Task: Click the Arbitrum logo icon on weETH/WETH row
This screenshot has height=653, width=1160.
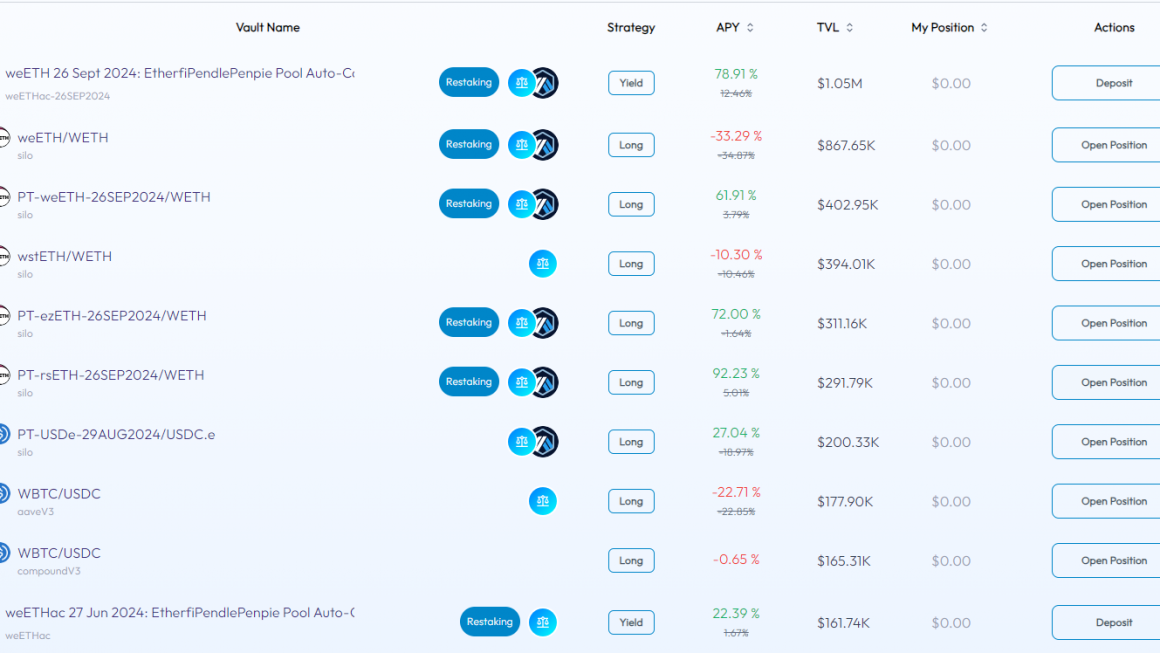Action: (x=544, y=145)
